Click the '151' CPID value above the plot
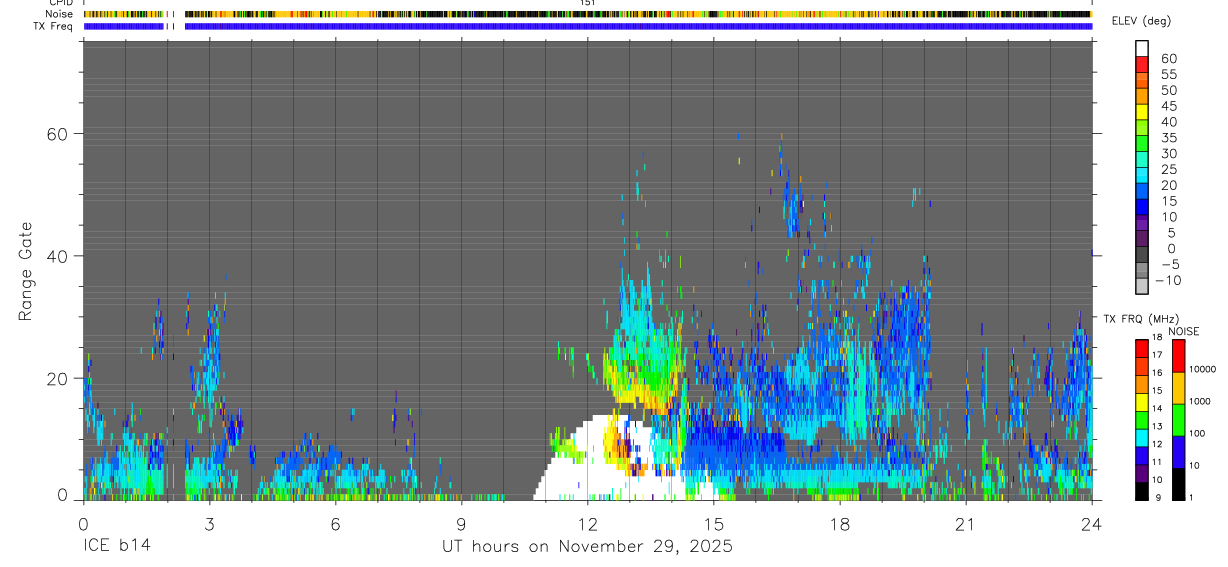 click(588, 4)
